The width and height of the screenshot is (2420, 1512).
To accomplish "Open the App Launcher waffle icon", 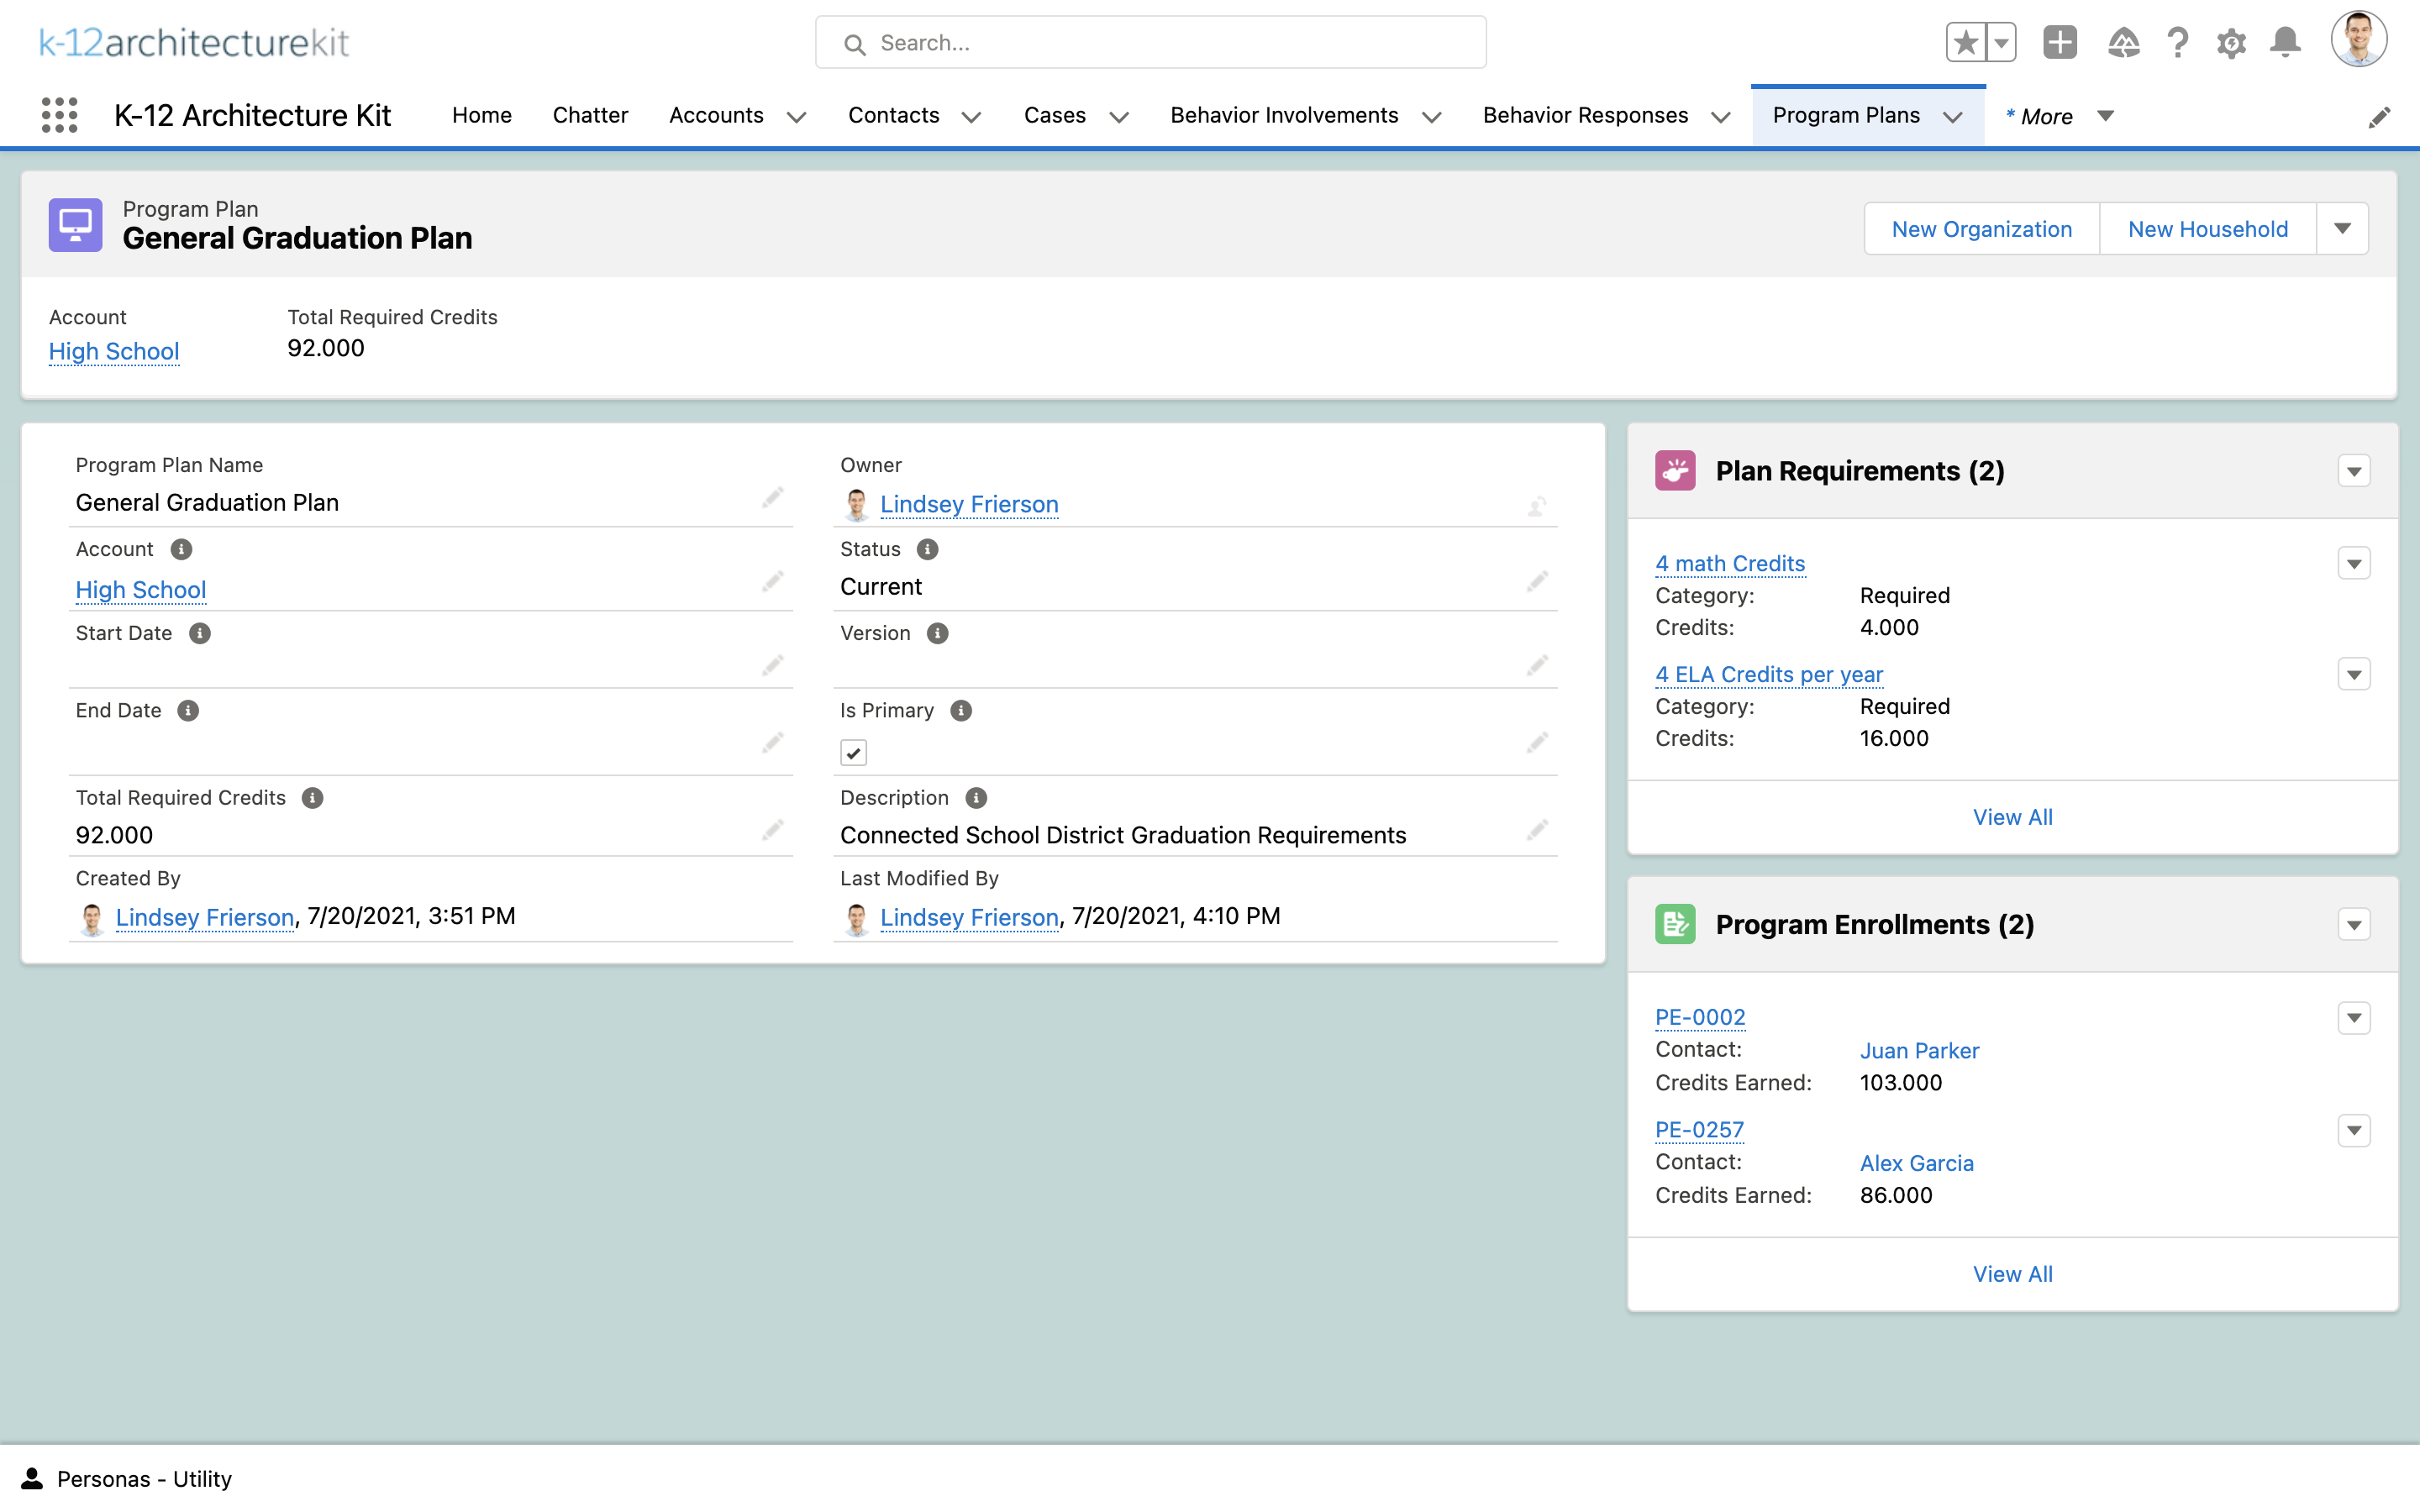I will click(61, 115).
